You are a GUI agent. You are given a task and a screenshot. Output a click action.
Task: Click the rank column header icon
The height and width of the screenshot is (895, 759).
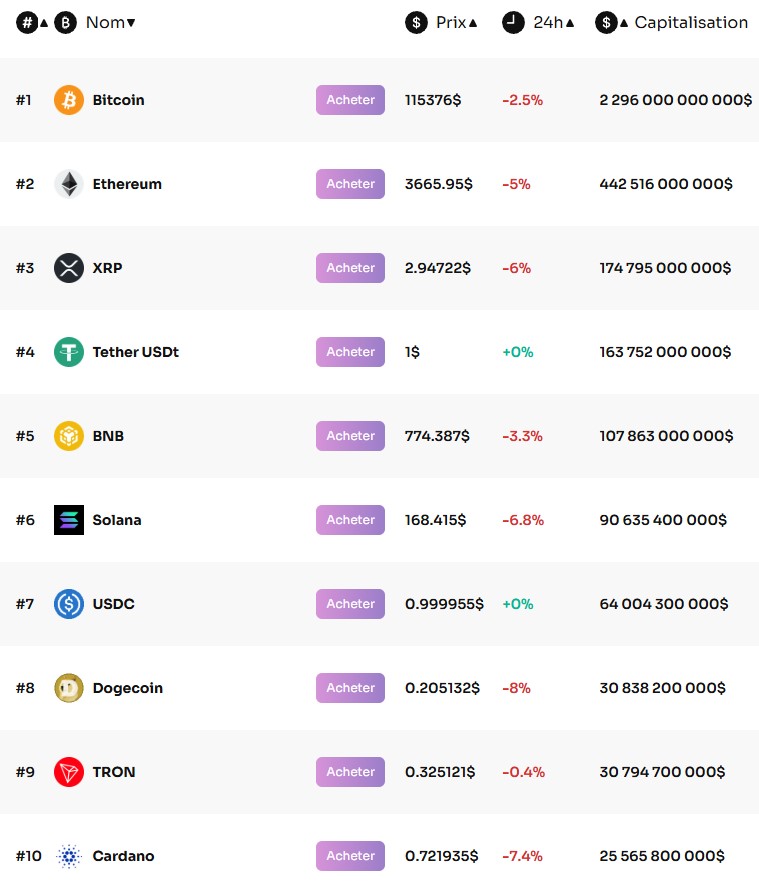[26, 22]
